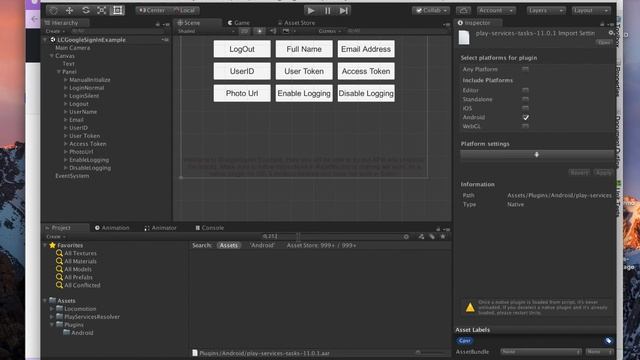640x360 pixels.
Task: Toggle the Center pivot mode button
Action: (152, 10)
